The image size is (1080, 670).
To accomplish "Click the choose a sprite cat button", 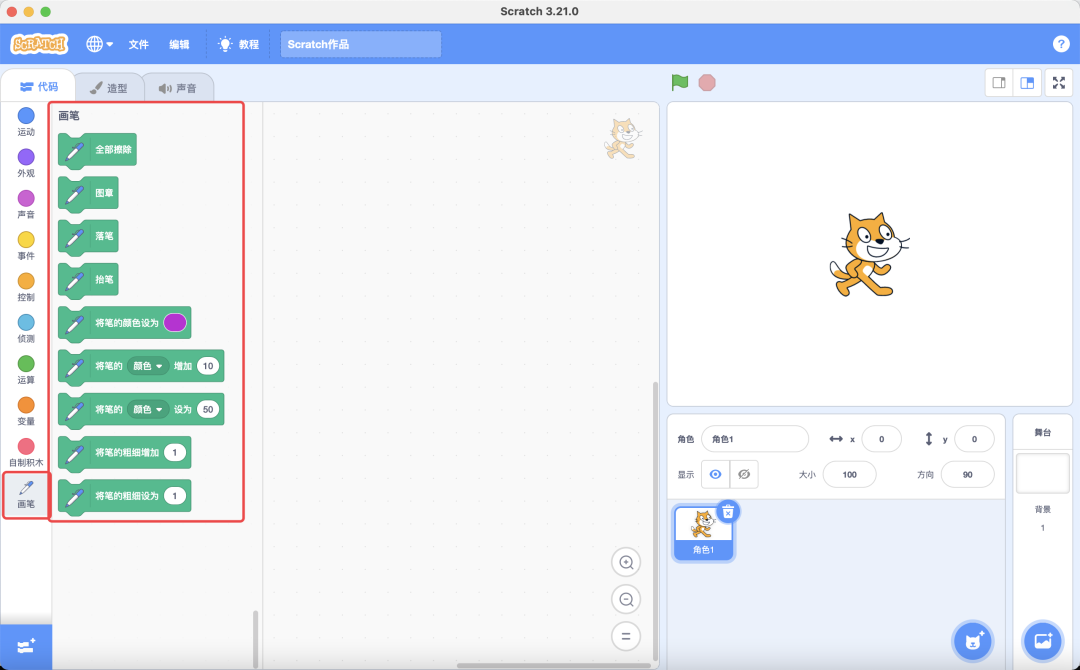I will point(973,641).
